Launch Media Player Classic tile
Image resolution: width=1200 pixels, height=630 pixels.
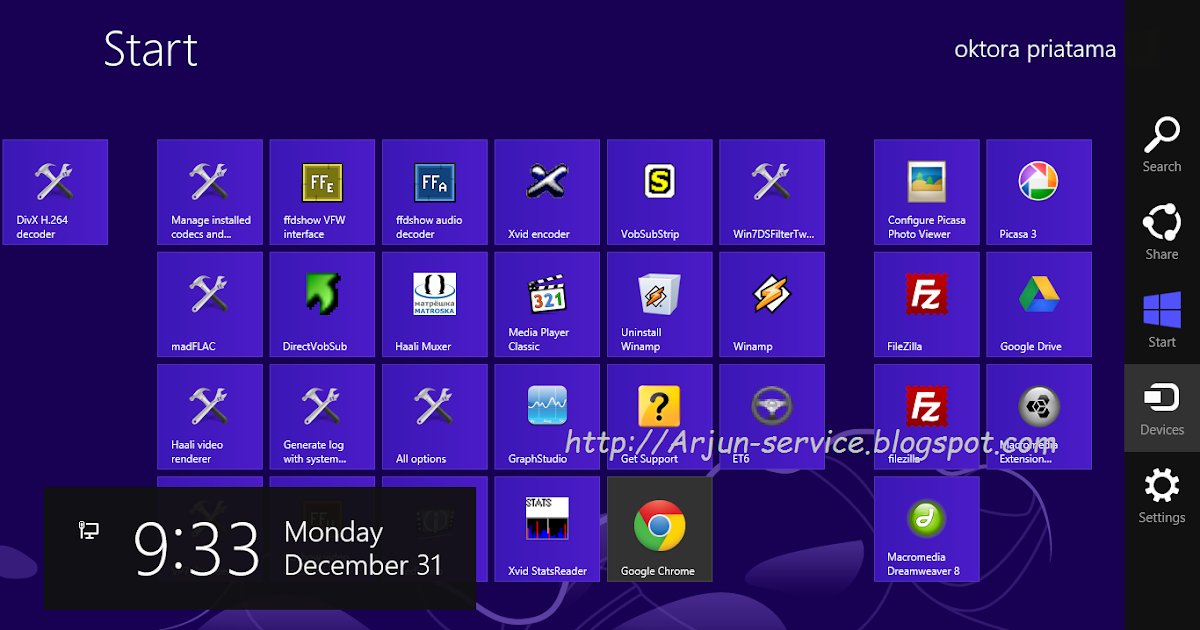[x=547, y=305]
